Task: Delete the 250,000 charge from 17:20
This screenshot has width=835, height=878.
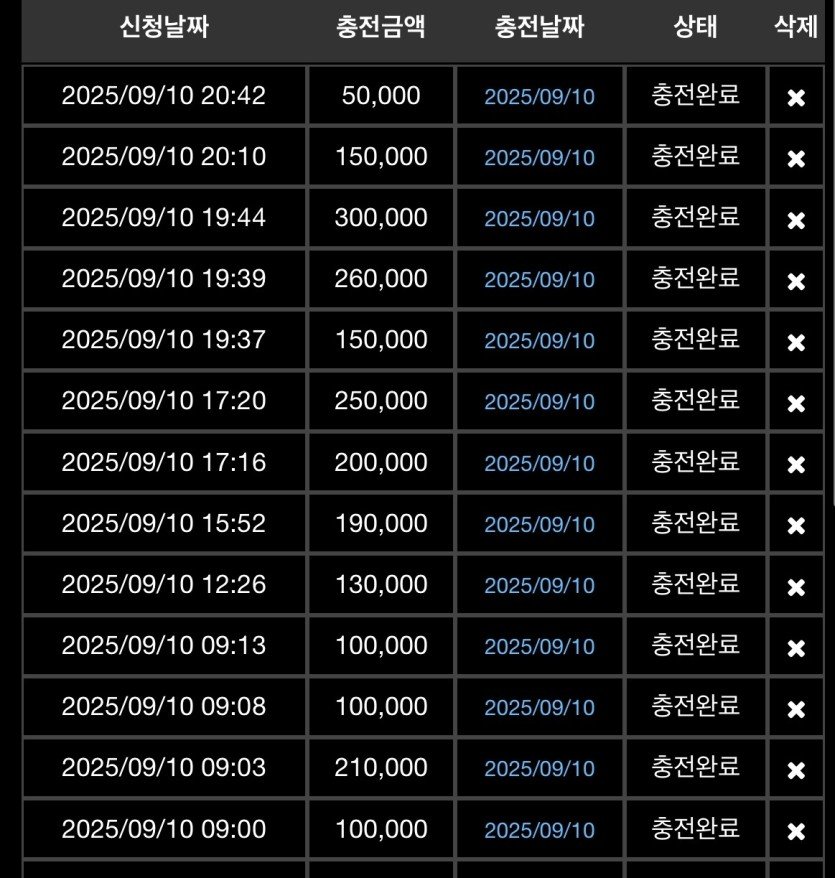Action: coord(796,404)
